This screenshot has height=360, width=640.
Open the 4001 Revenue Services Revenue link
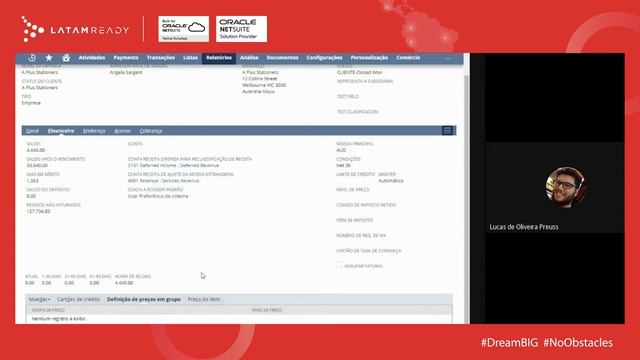(x=163, y=181)
